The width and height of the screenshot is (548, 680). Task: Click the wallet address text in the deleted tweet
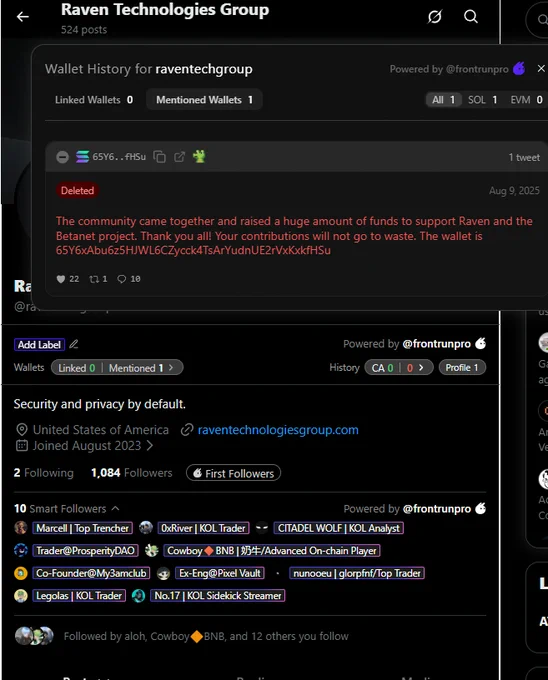pos(193,250)
